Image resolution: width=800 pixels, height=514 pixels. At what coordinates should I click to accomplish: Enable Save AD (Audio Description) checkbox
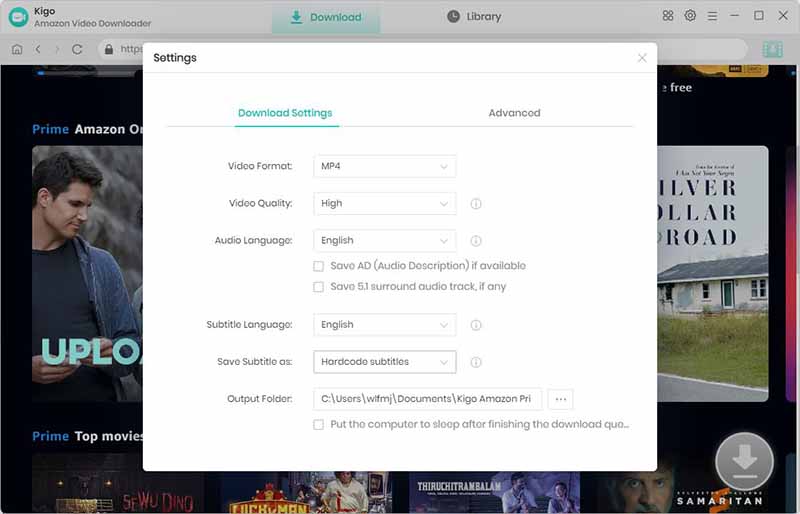tap(318, 266)
